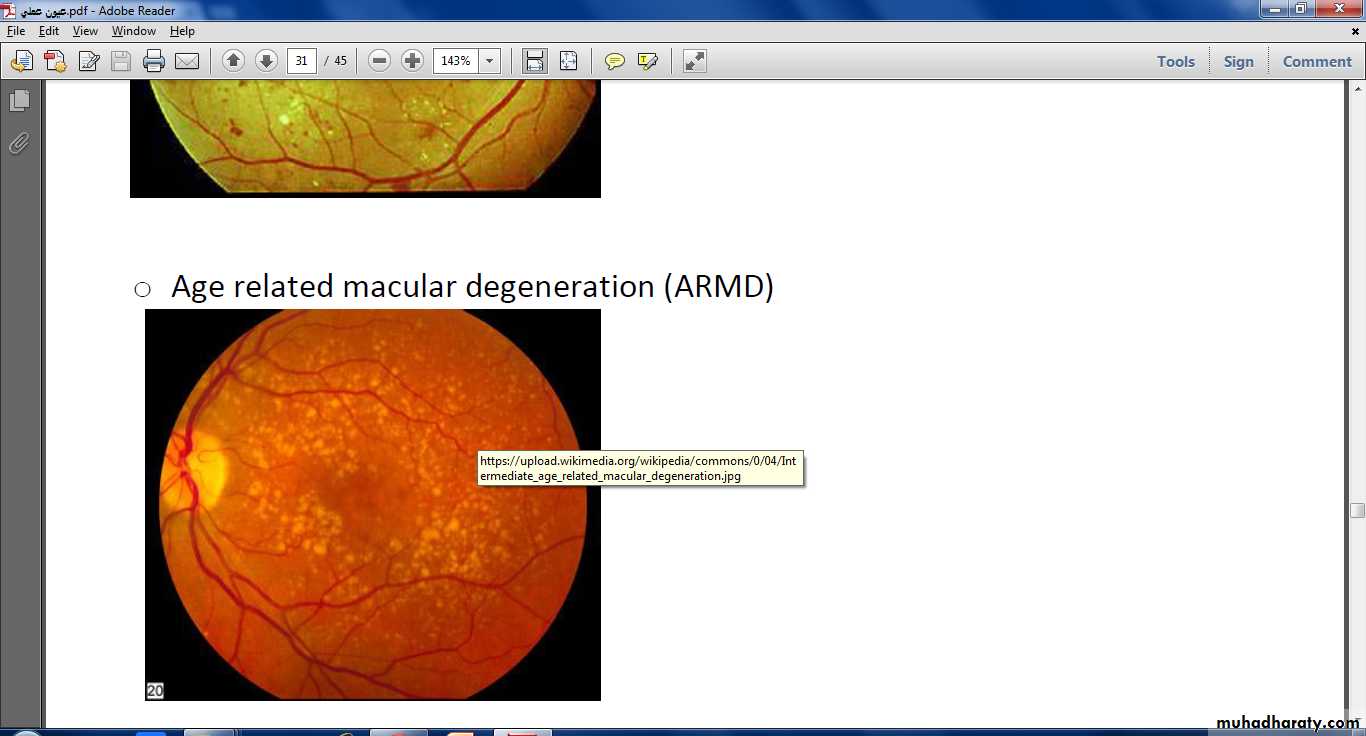The height and width of the screenshot is (736, 1366).
Task: Print the document using the printer icon
Action: click(153, 62)
